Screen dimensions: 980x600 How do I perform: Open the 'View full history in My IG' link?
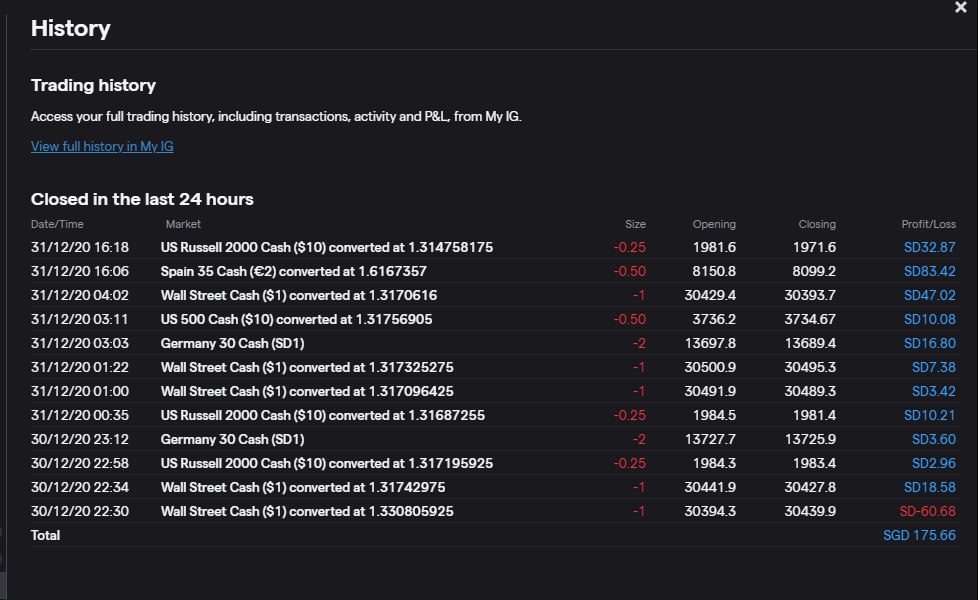[102, 146]
